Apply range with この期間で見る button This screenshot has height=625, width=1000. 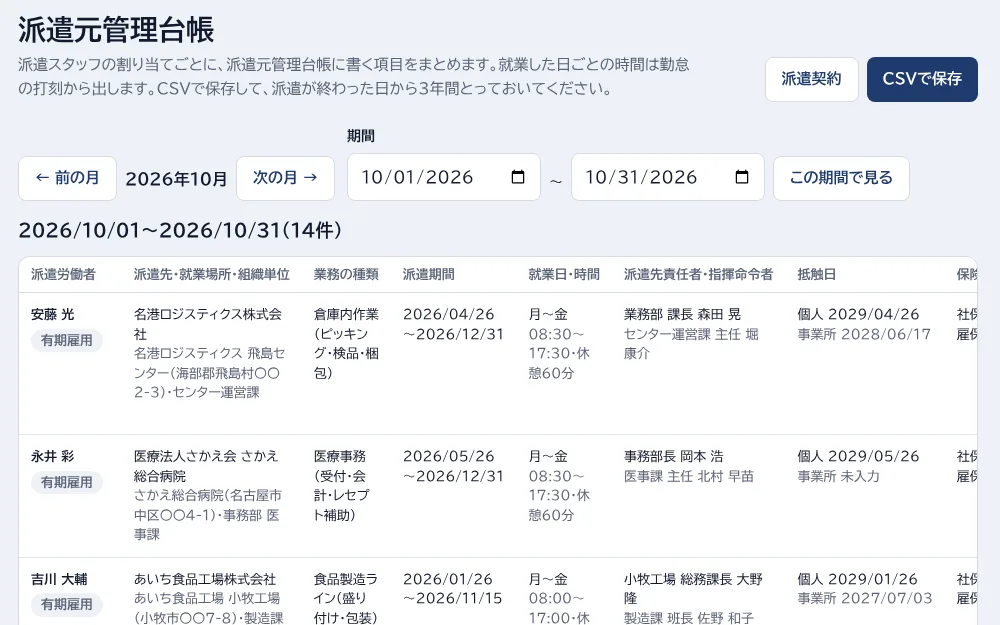pos(841,178)
